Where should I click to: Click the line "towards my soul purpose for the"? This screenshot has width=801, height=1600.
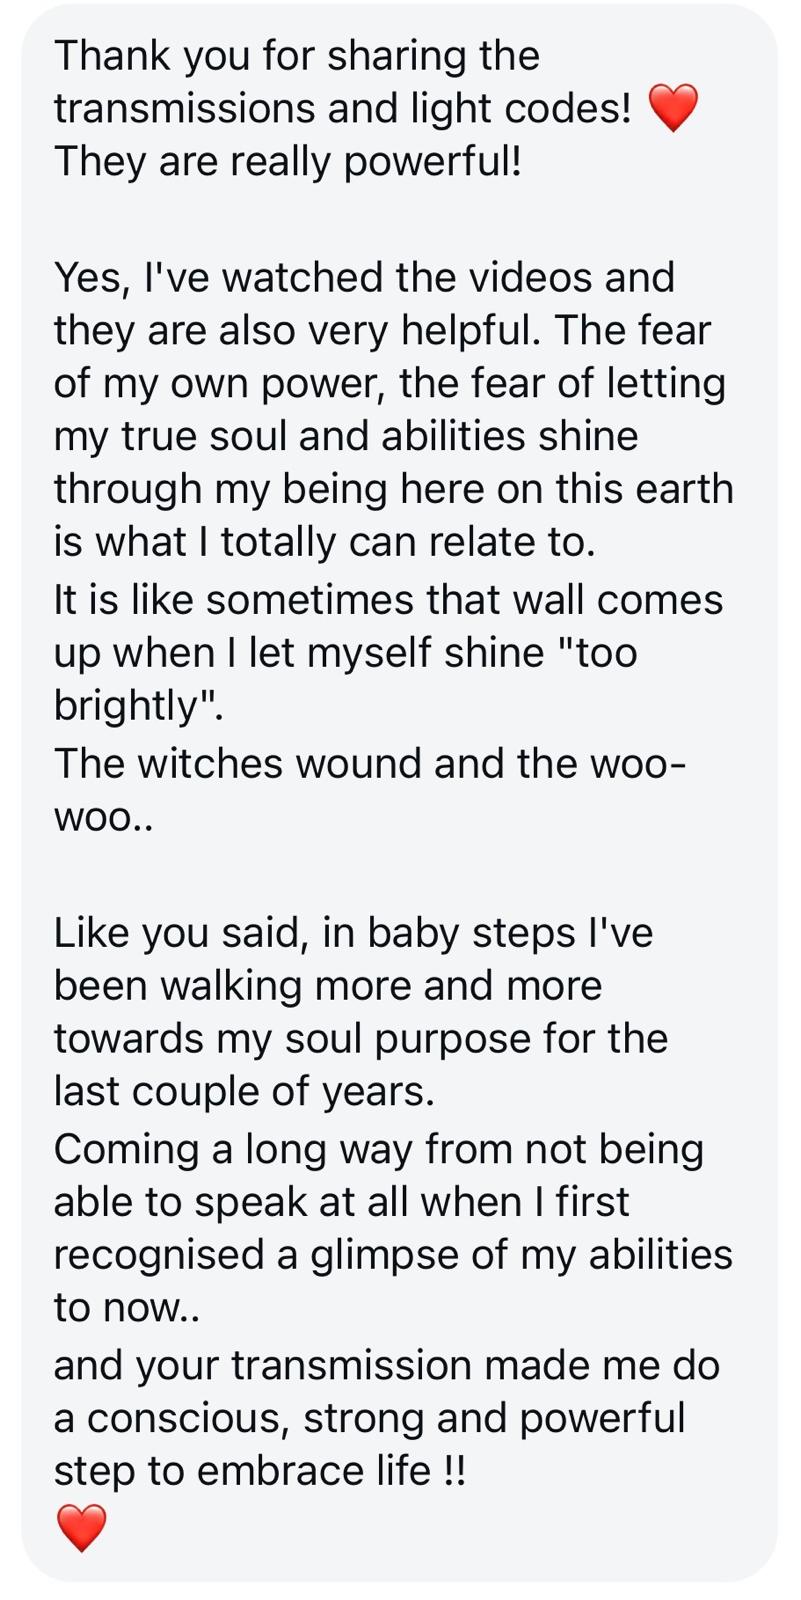pos(360,1039)
